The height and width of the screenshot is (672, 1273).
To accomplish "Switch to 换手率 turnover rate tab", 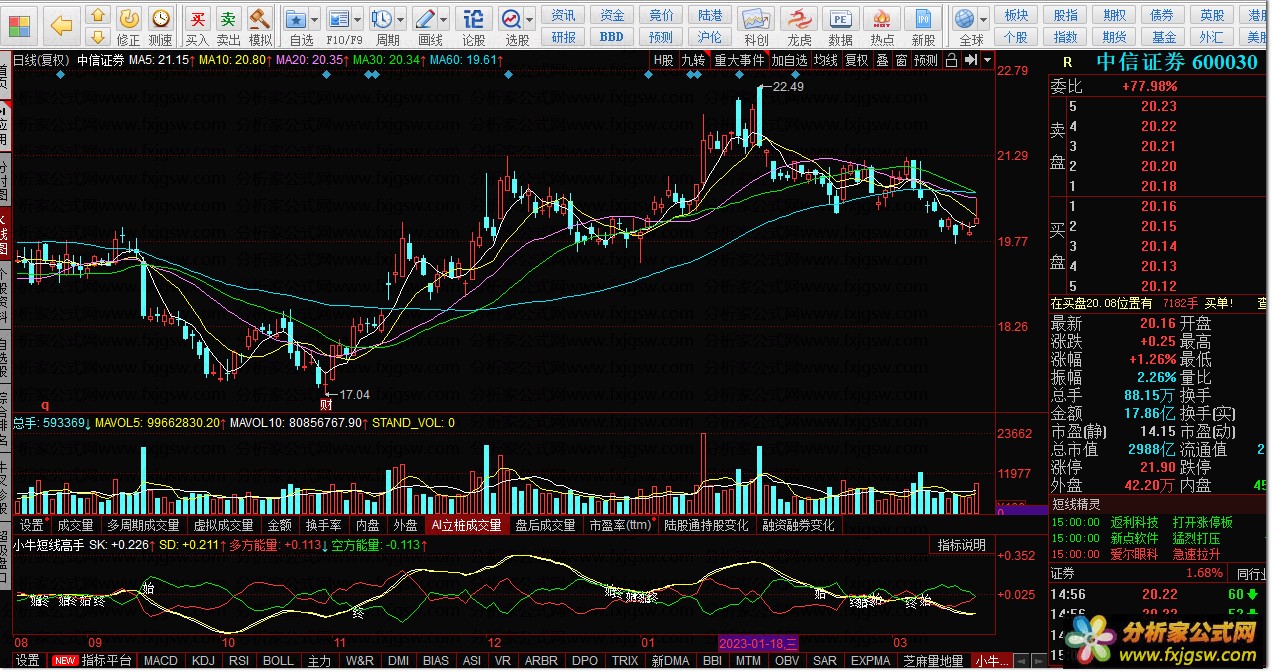I will [324, 525].
